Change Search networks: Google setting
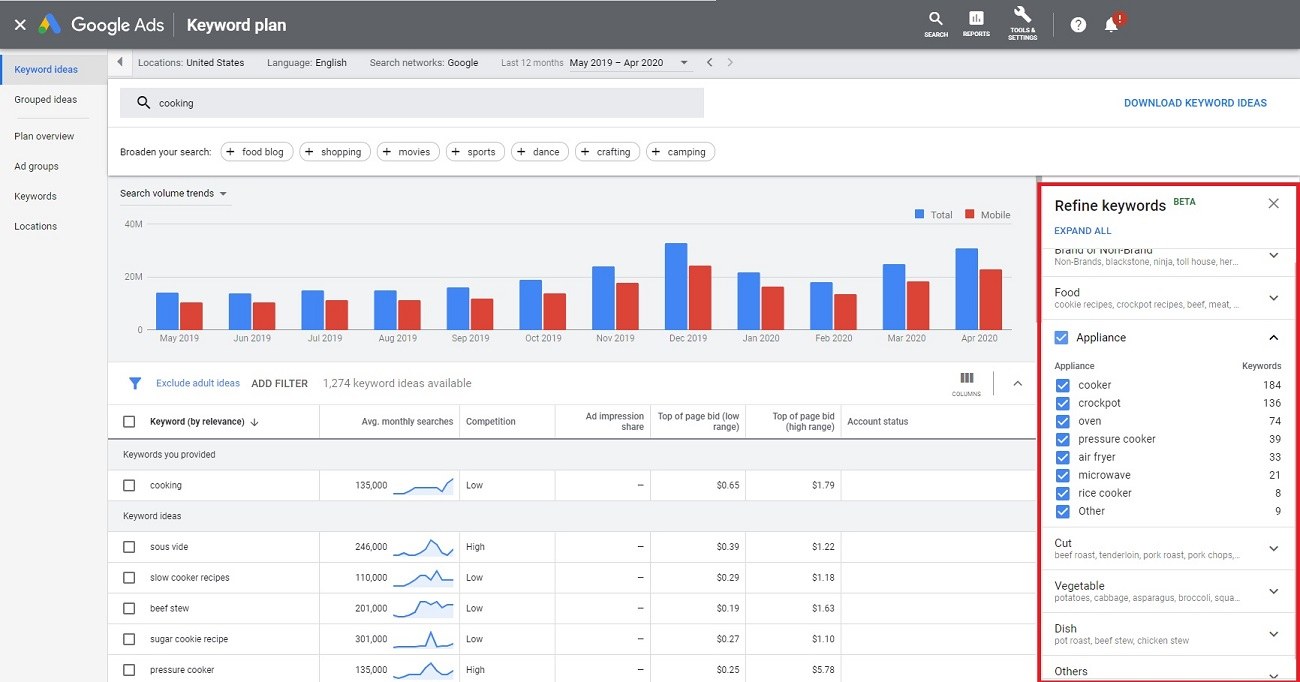The height and width of the screenshot is (682, 1300). (x=424, y=63)
